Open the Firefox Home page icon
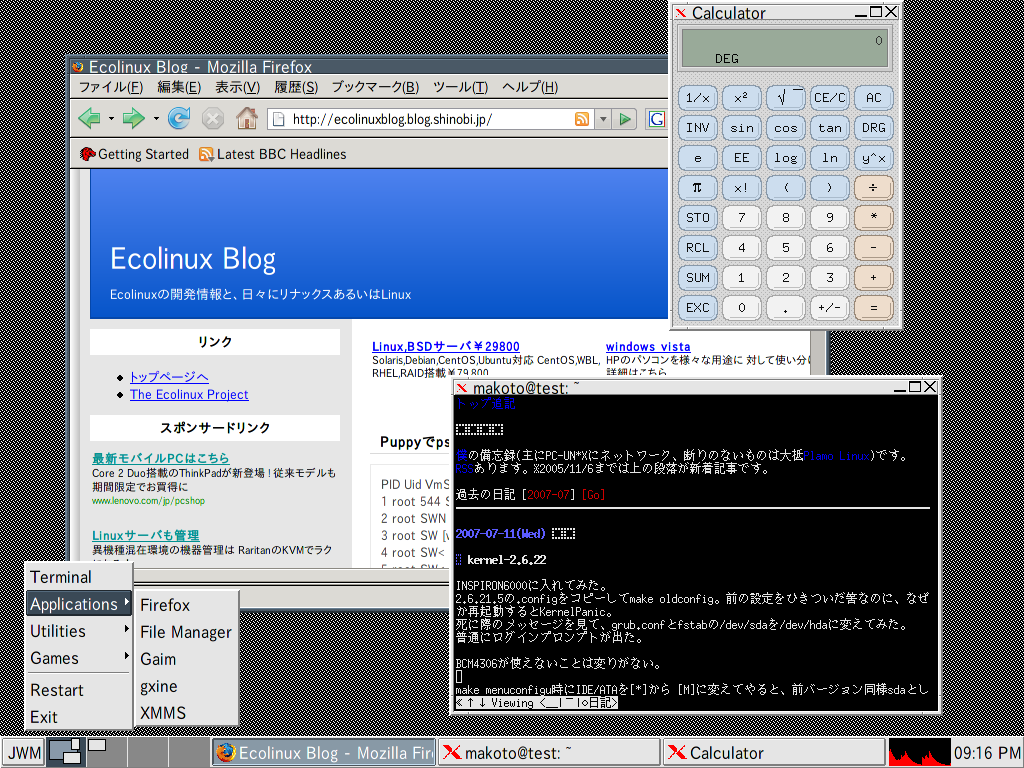Viewport: 1024px width, 768px height. pos(246,118)
